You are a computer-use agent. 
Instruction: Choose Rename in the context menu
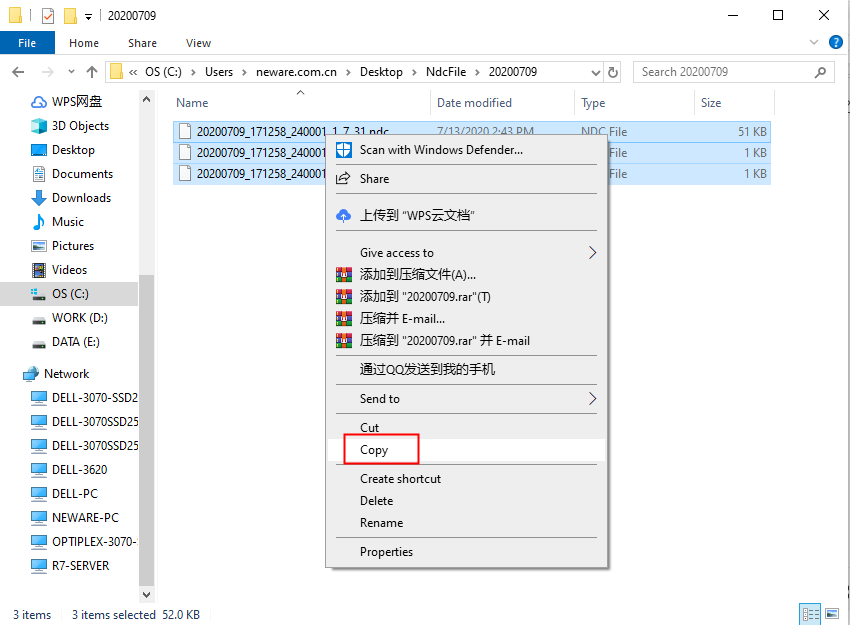[466, 523]
